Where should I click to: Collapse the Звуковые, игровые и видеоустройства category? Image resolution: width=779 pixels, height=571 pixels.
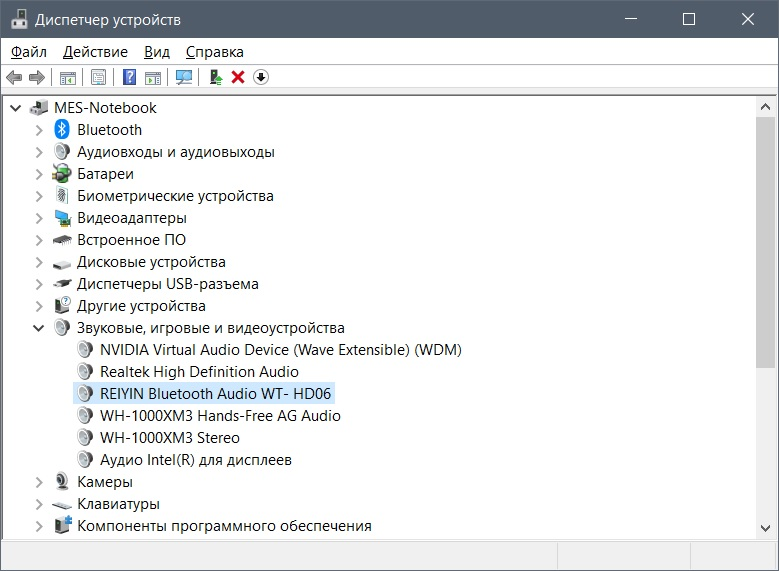(x=39, y=328)
